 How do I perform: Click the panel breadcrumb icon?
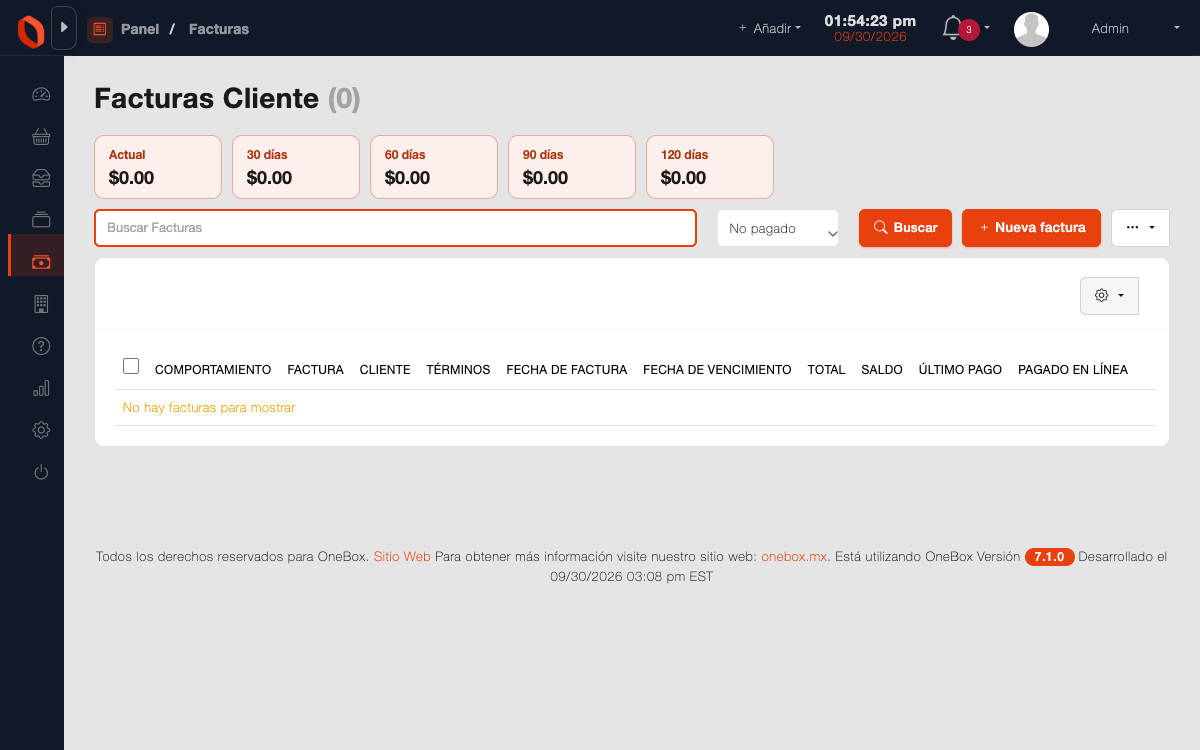tap(99, 29)
